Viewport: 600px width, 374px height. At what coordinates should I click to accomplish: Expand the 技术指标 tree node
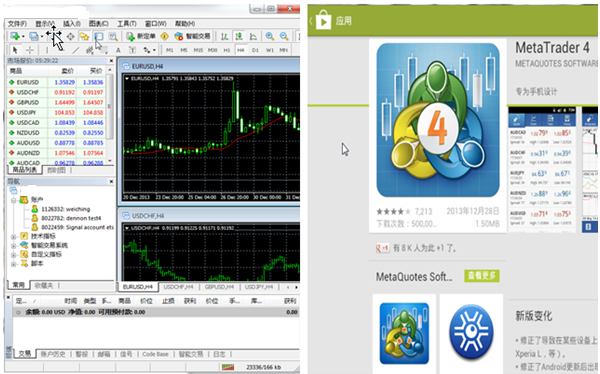click(13, 237)
